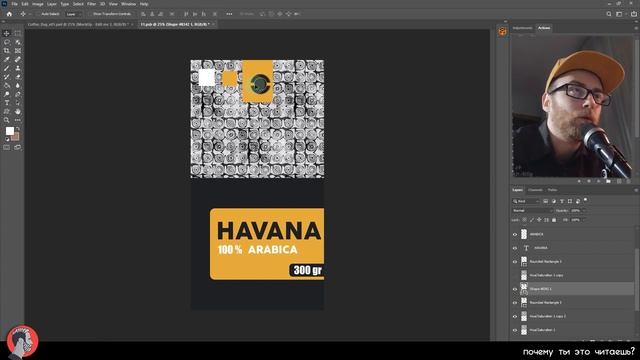Viewport: 640px width, 360px height.
Task: Filter layers by pixel layers
Action: pyautogui.click(x=546, y=201)
